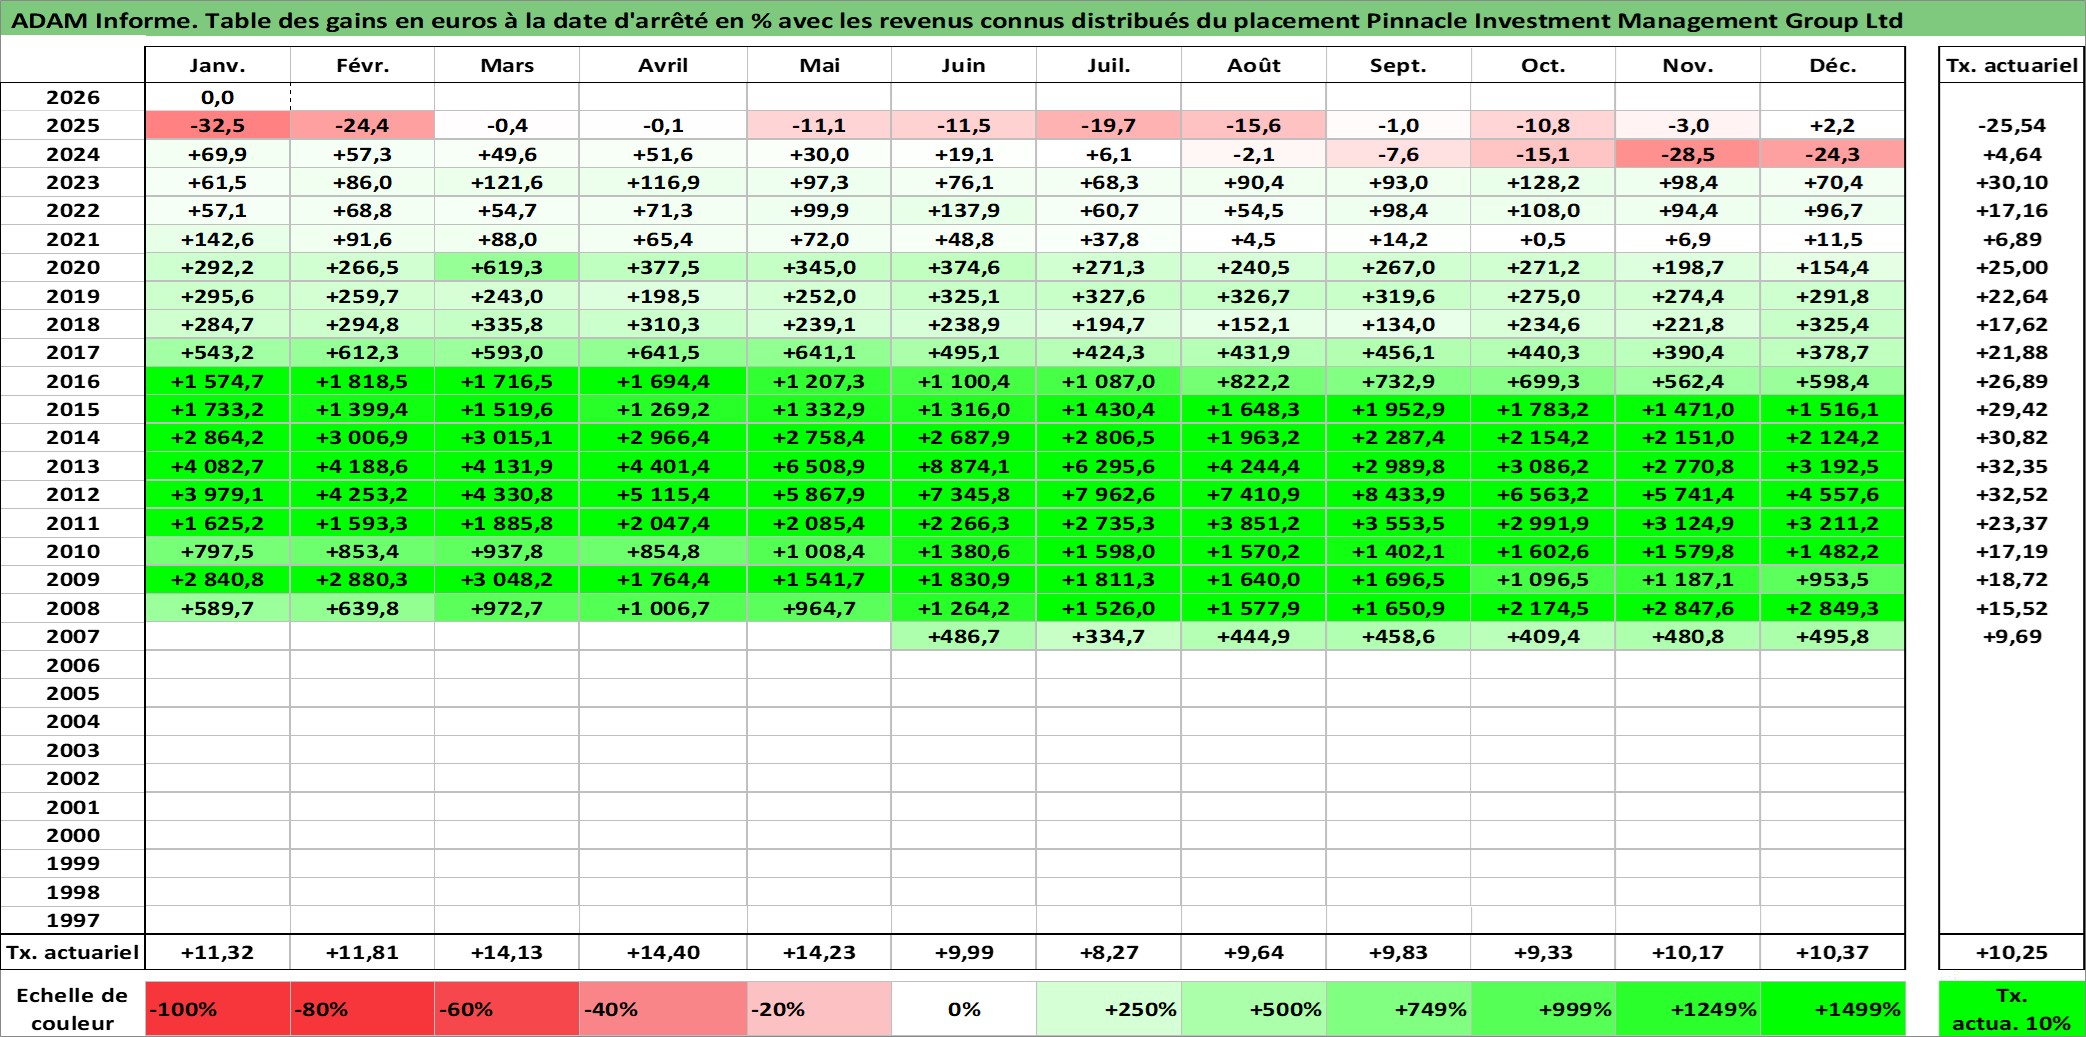2086x1037 pixels.
Task: Select the +128,2 cell in 2023
Action: 1543,182
